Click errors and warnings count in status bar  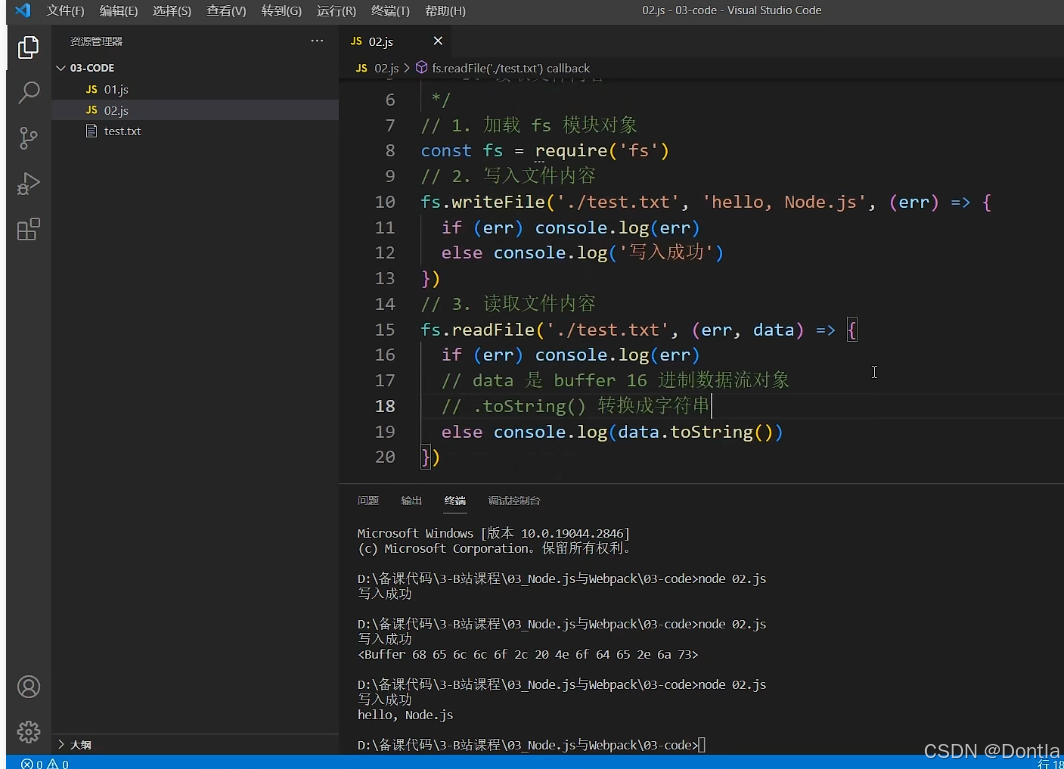pos(45,764)
